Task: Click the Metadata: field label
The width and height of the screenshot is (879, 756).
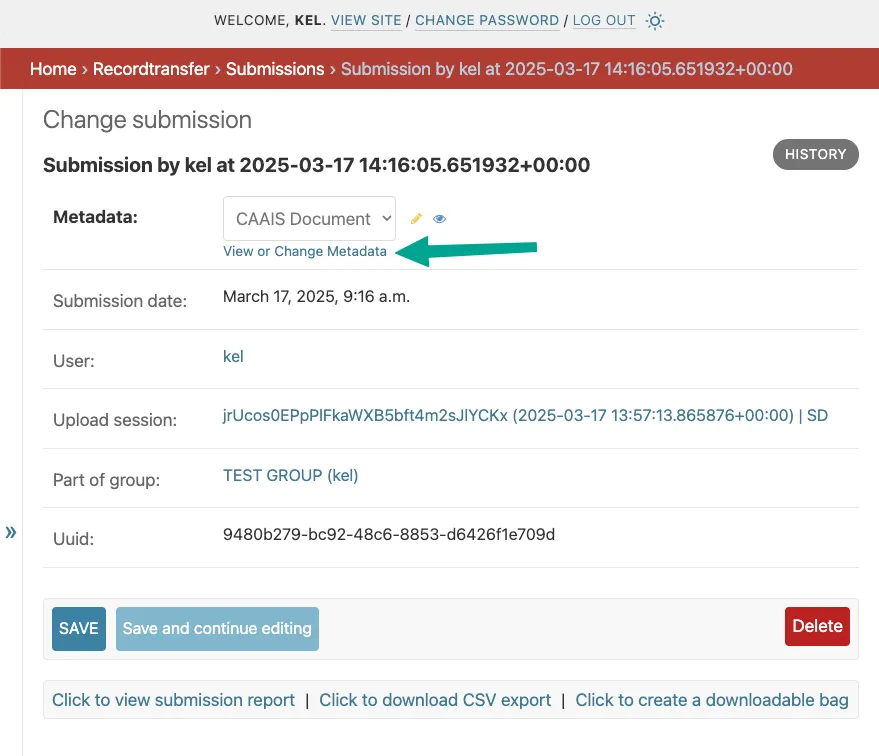Action: [x=95, y=217]
